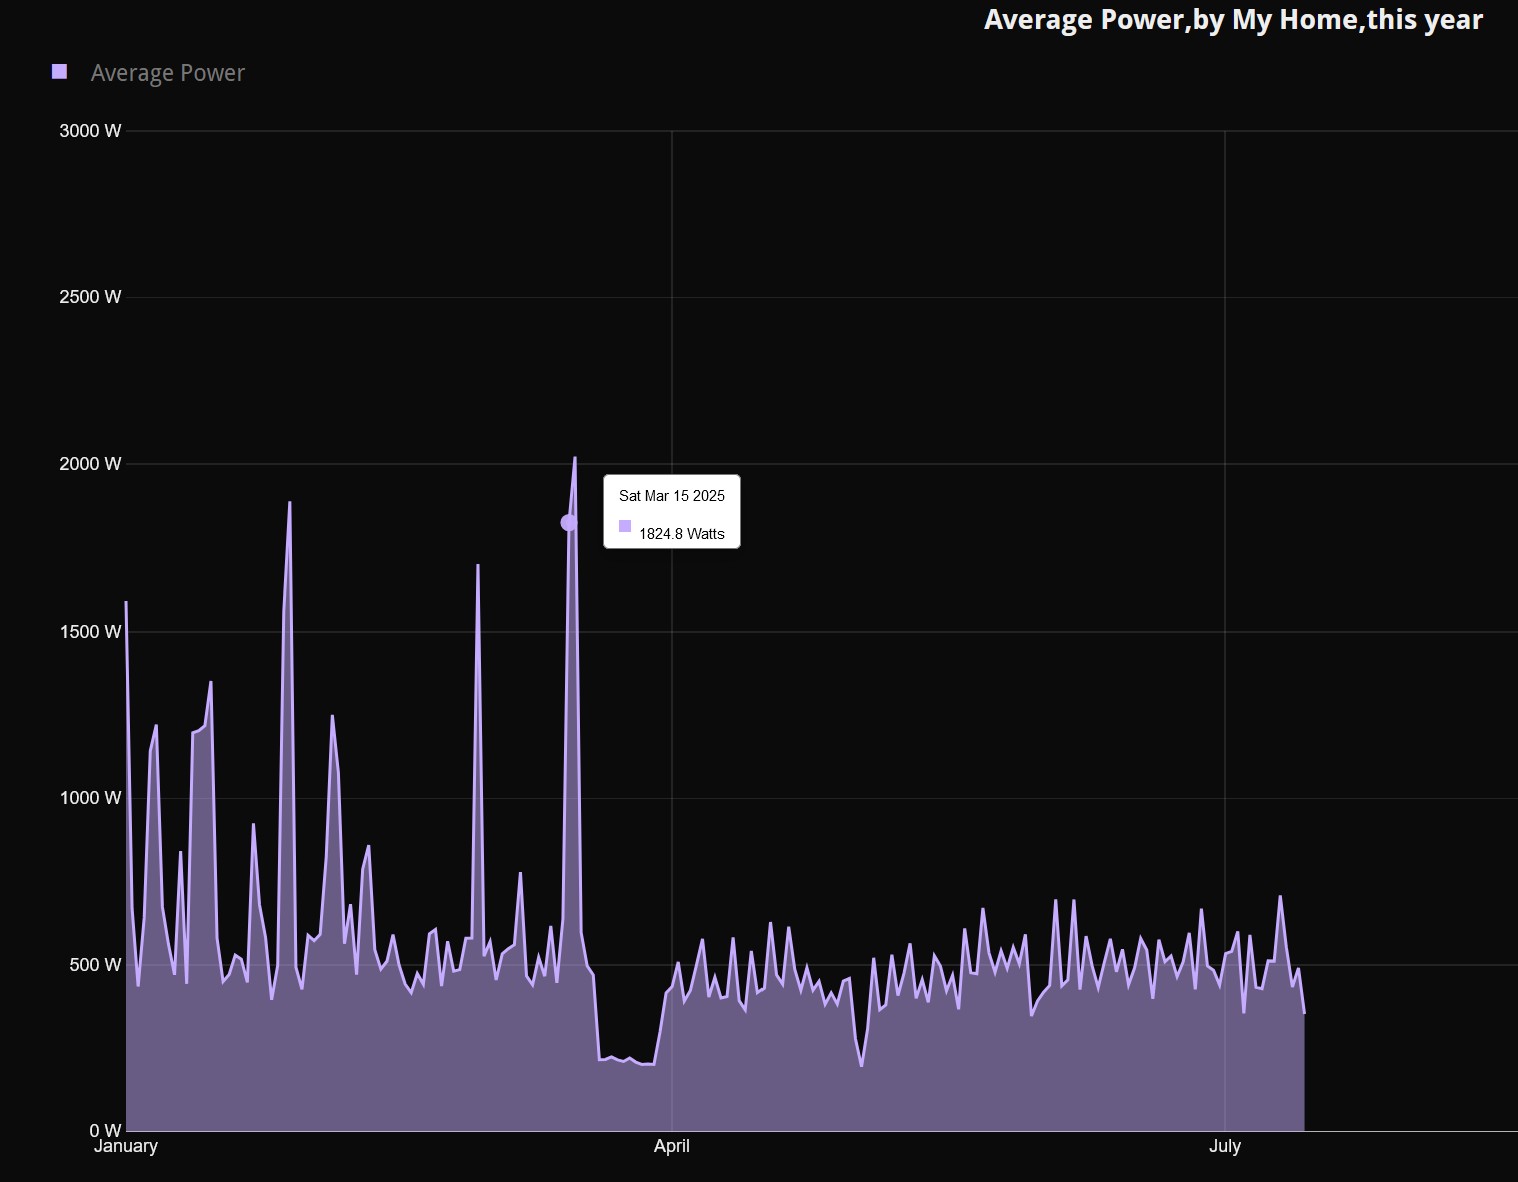This screenshot has height=1182, width=1518.
Task: Click the small purple square inside tooltip
Action: (625, 526)
